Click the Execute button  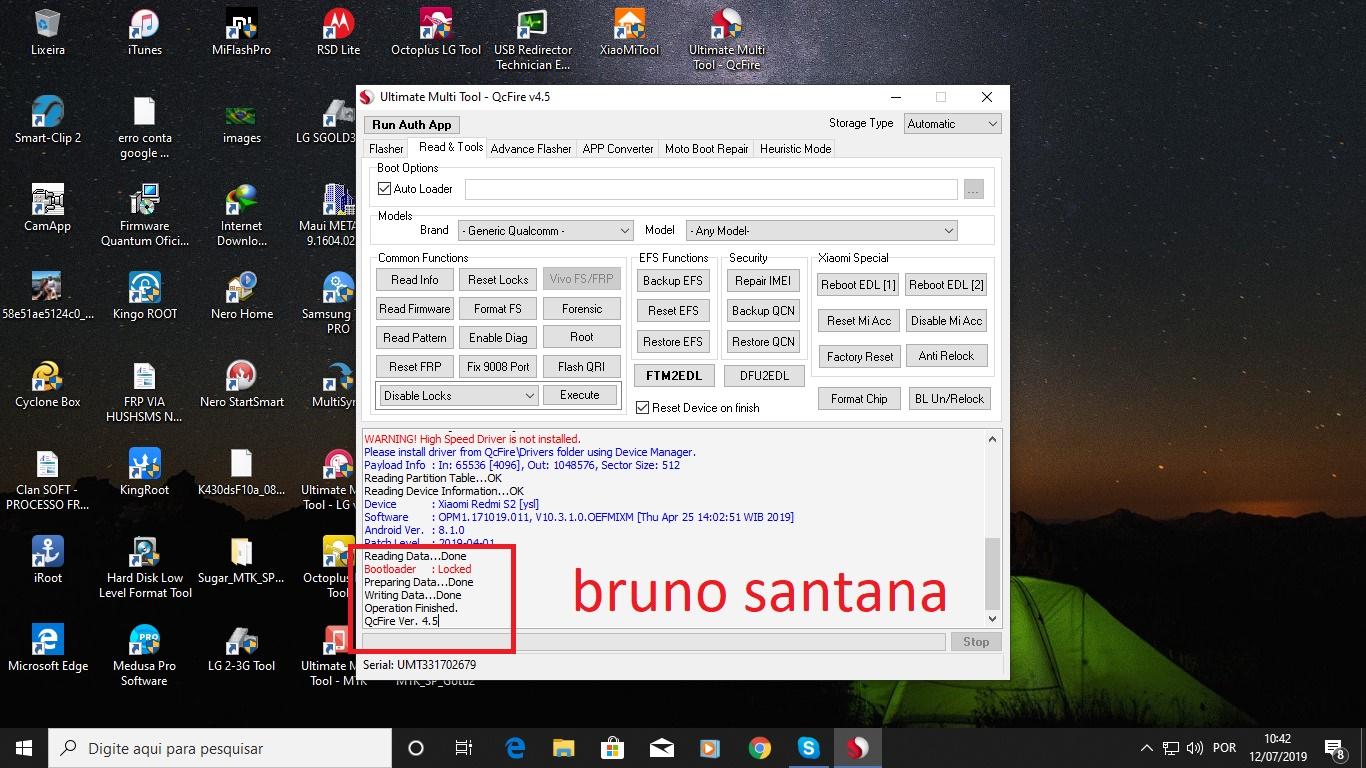point(580,395)
